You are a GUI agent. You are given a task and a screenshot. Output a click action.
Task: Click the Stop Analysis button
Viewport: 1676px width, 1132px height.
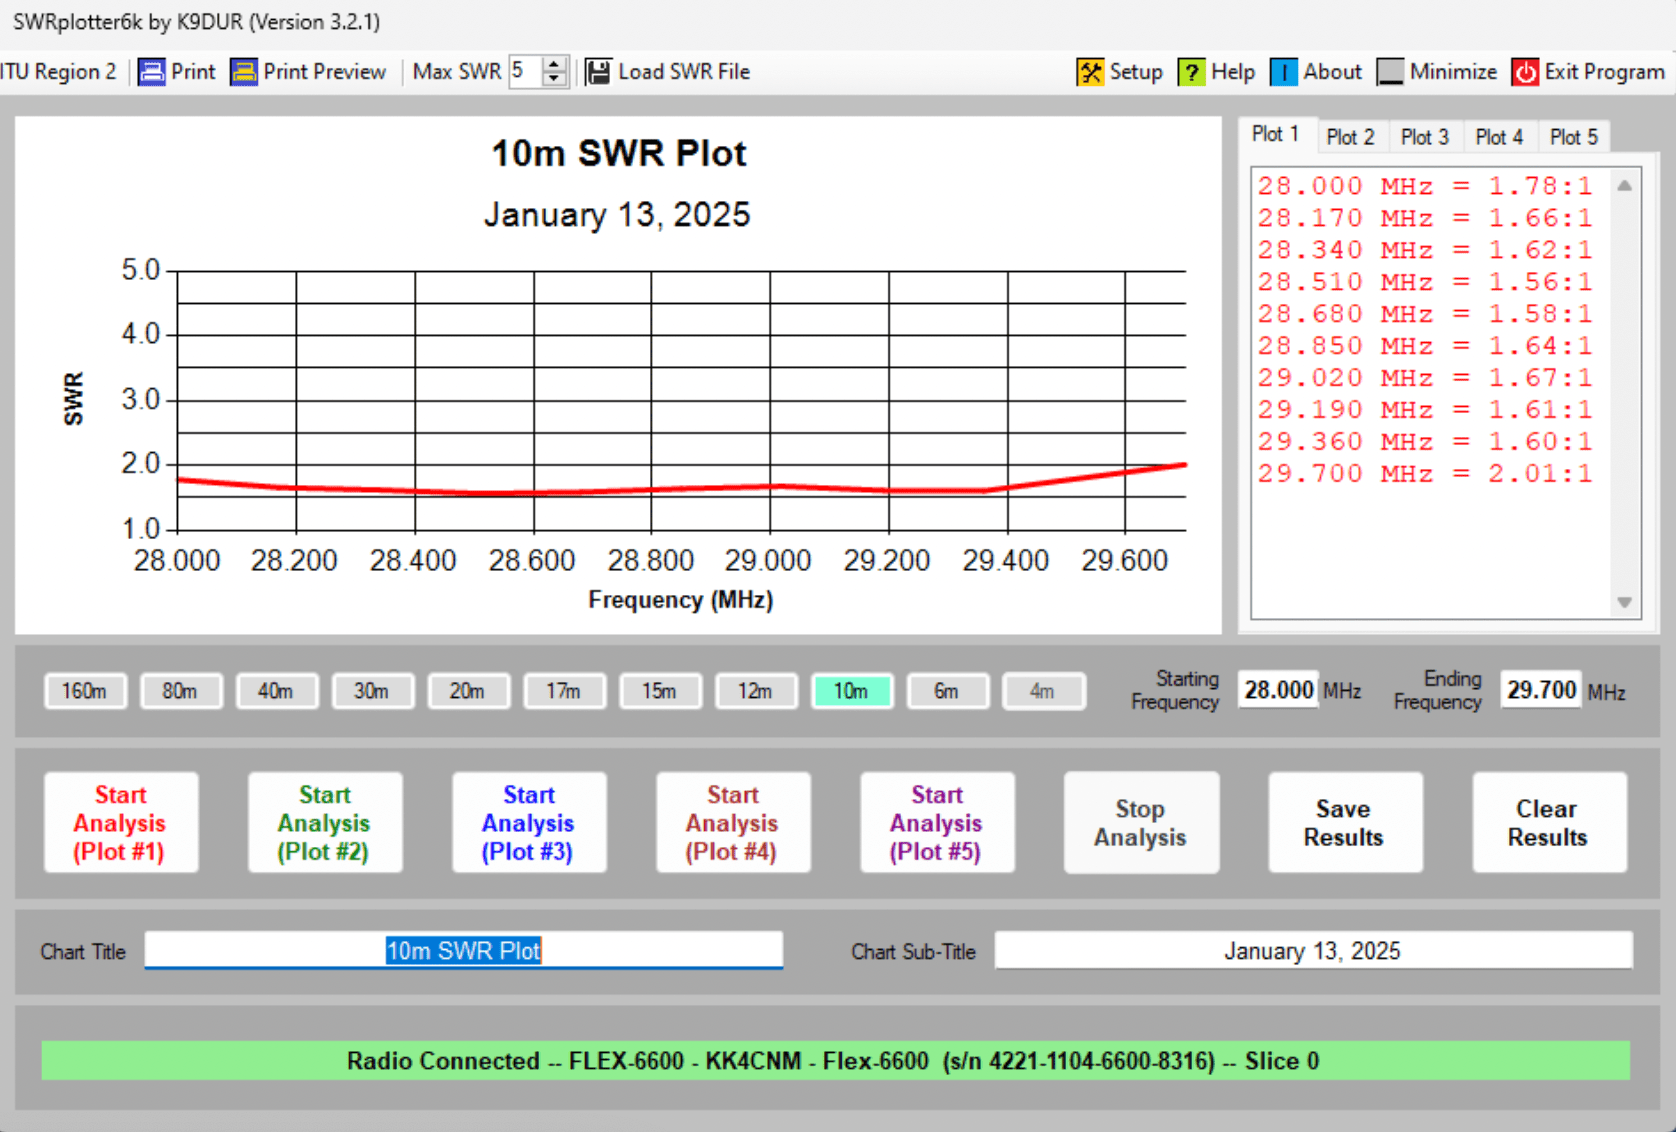point(1141,822)
